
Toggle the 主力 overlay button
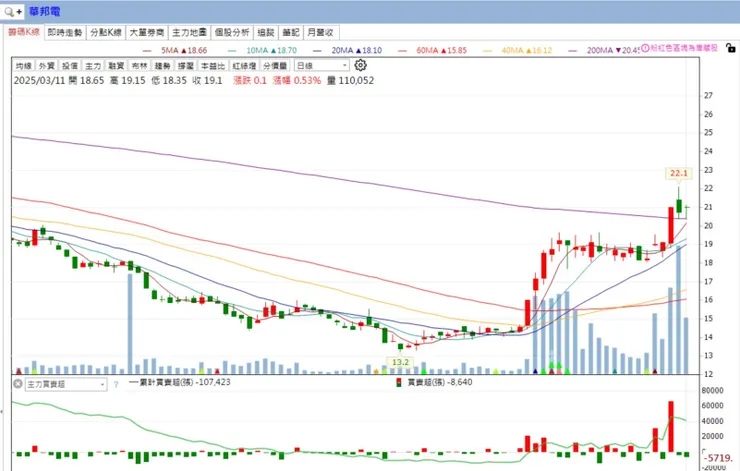click(x=93, y=66)
